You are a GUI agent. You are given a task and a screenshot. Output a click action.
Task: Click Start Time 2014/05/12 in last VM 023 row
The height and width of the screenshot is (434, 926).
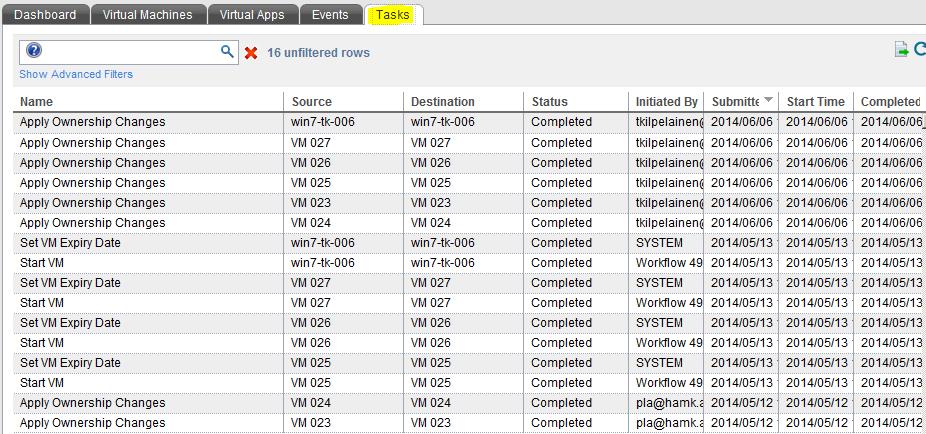[817, 423]
